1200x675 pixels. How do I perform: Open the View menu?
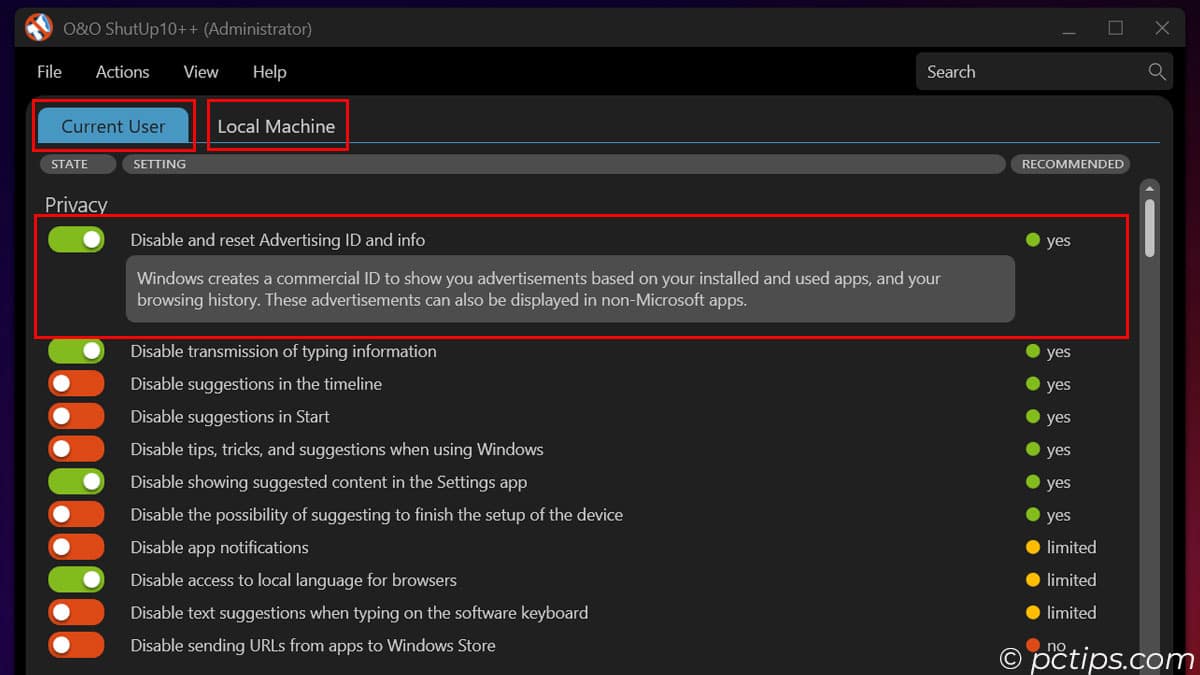click(x=201, y=72)
